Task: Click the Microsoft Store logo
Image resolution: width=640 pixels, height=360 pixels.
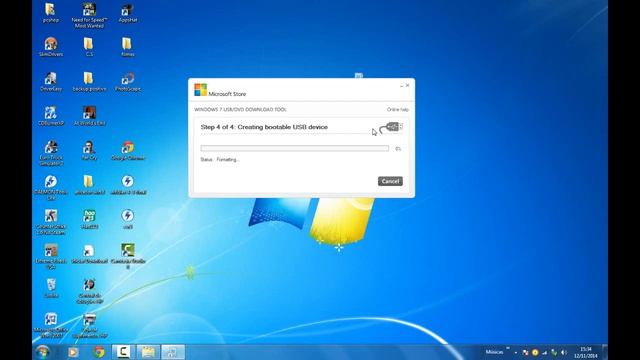Action: click(x=200, y=90)
